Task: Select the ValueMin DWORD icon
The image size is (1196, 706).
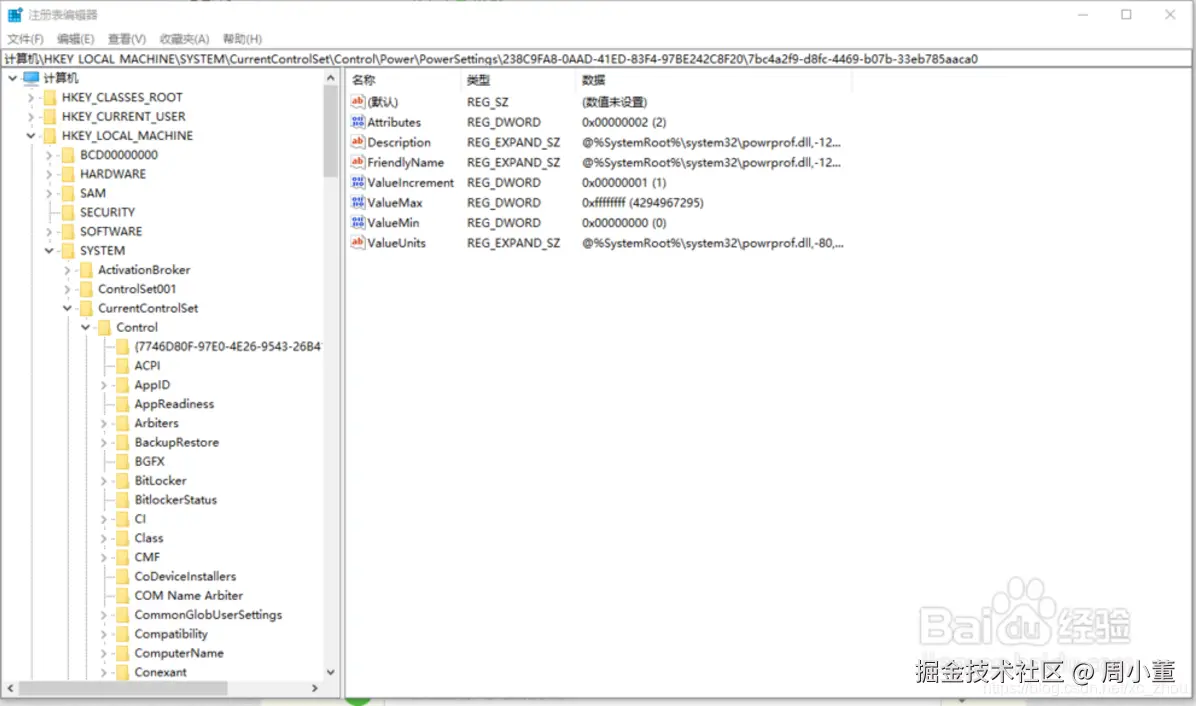Action: pos(358,223)
